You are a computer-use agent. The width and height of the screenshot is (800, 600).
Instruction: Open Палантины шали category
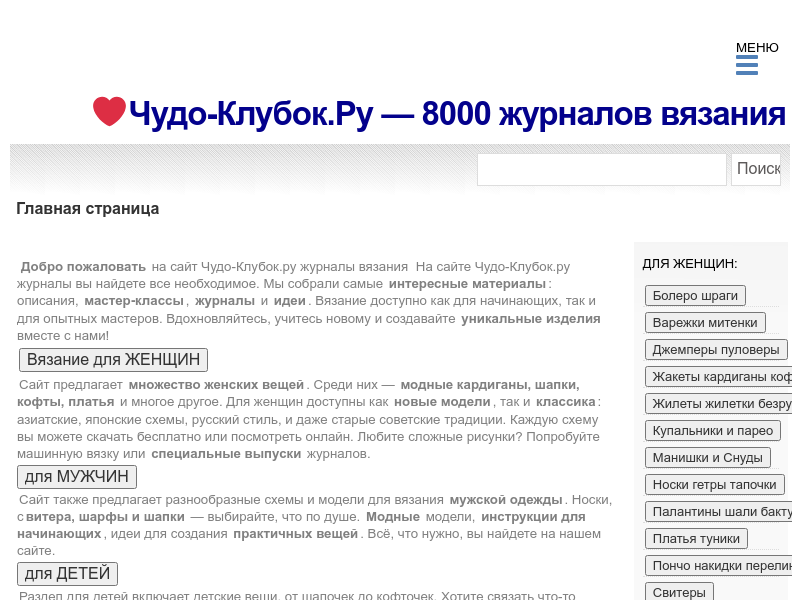[x=718, y=512]
